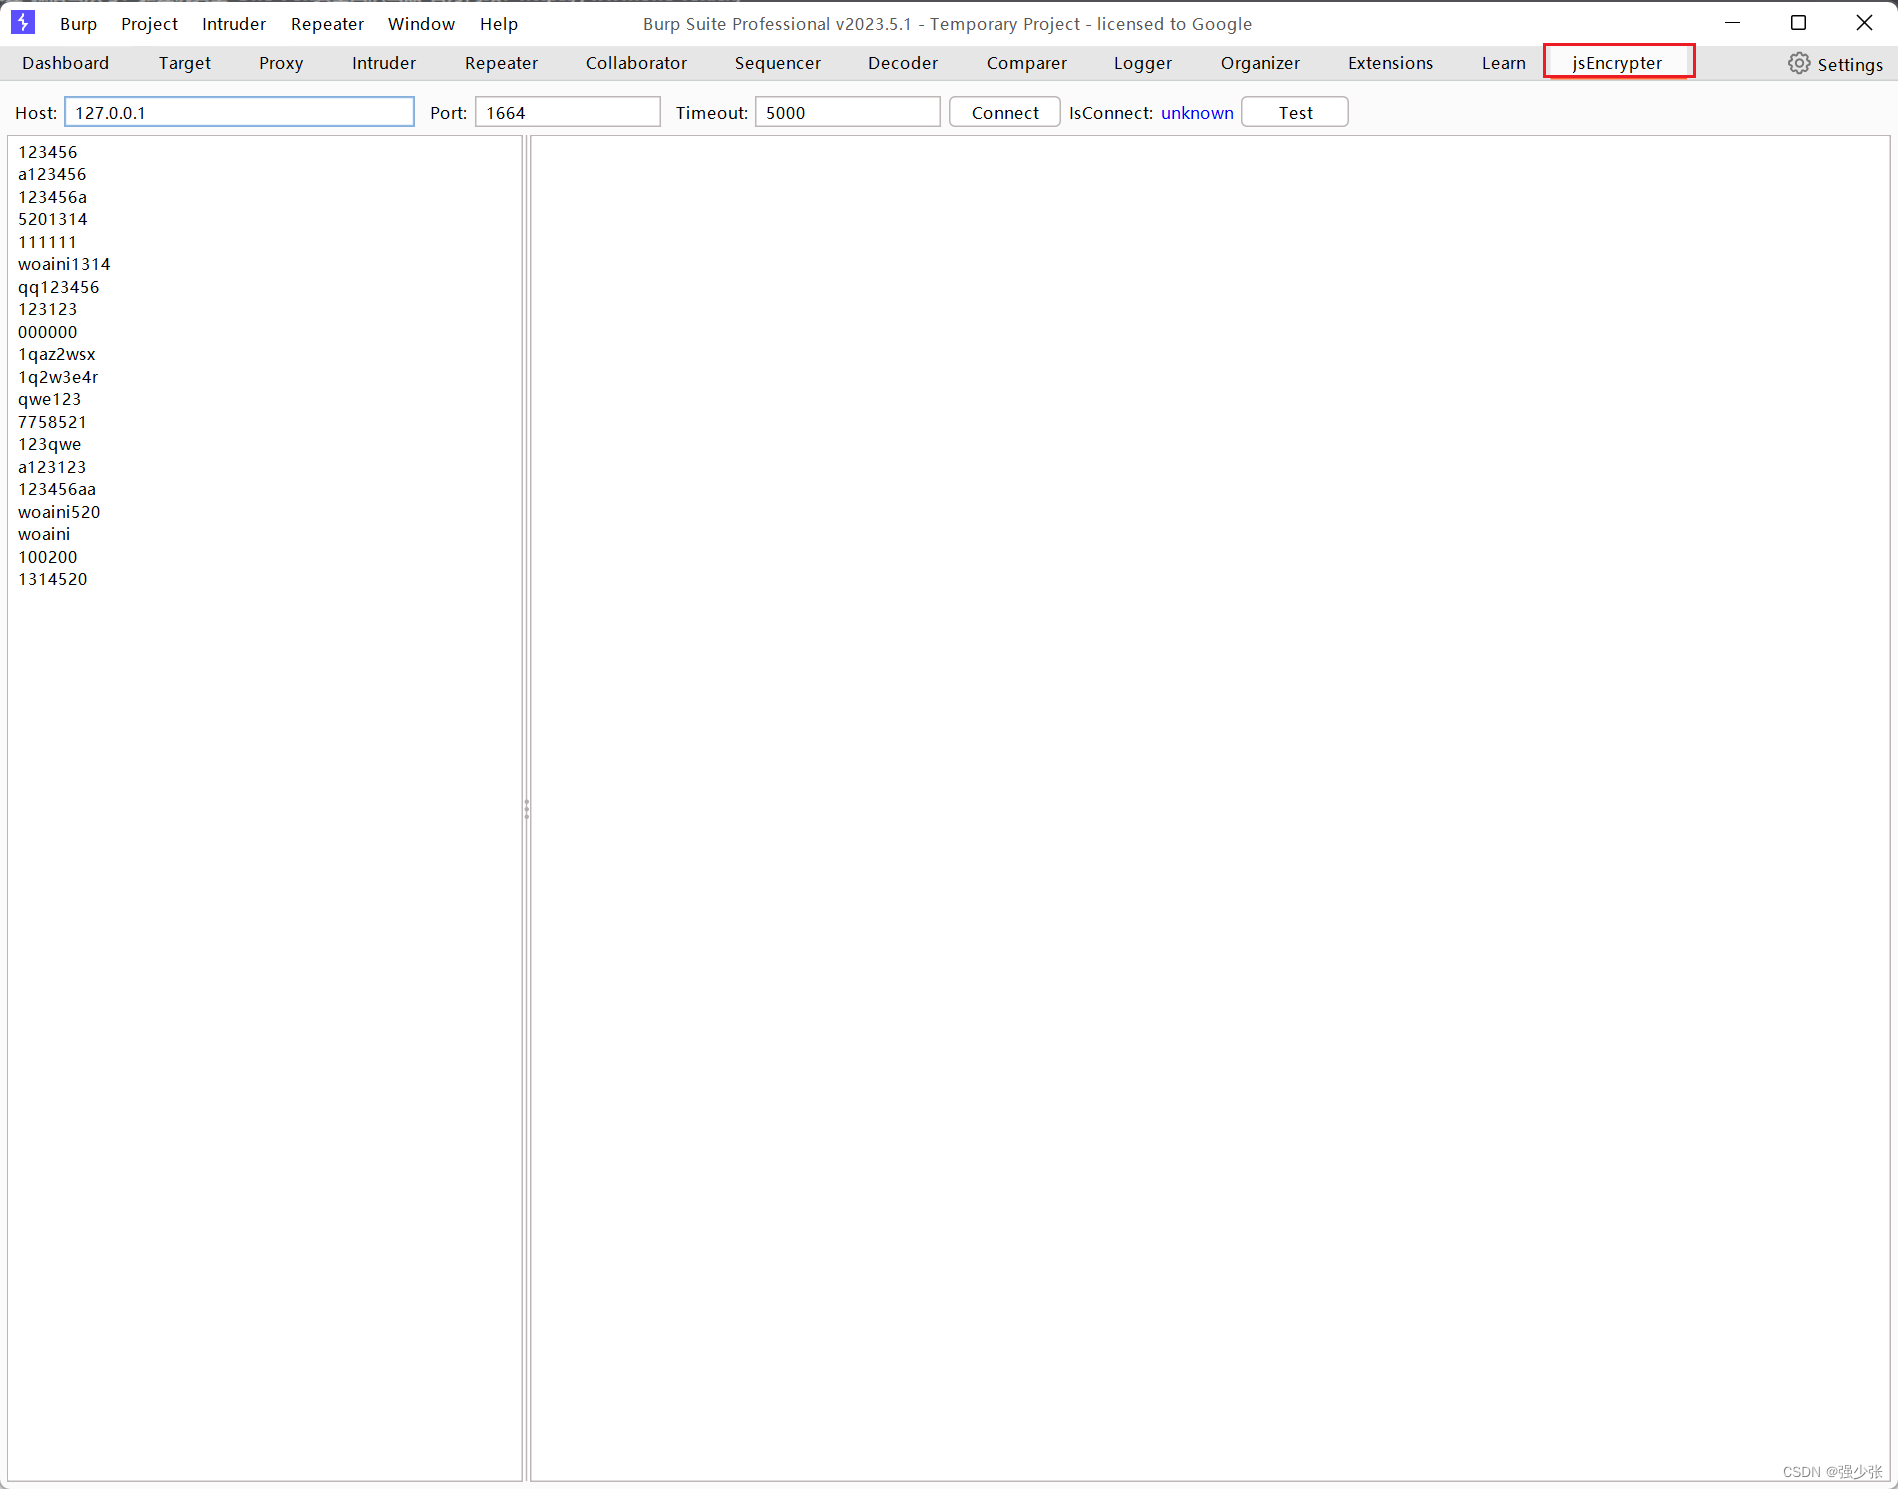Select payload line '100200'
This screenshot has width=1898, height=1489.
(48, 557)
